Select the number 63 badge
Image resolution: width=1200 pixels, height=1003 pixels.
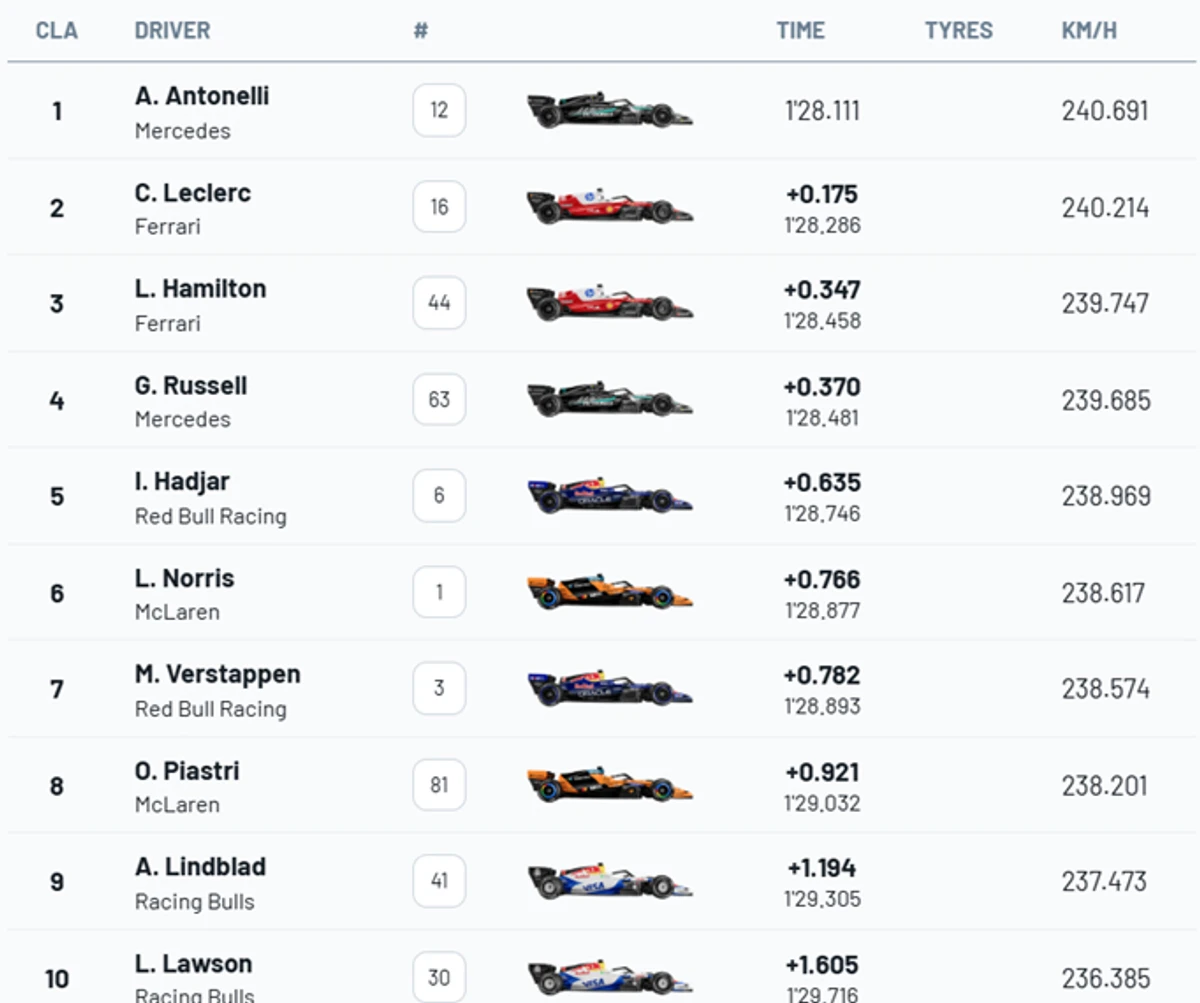click(x=439, y=399)
